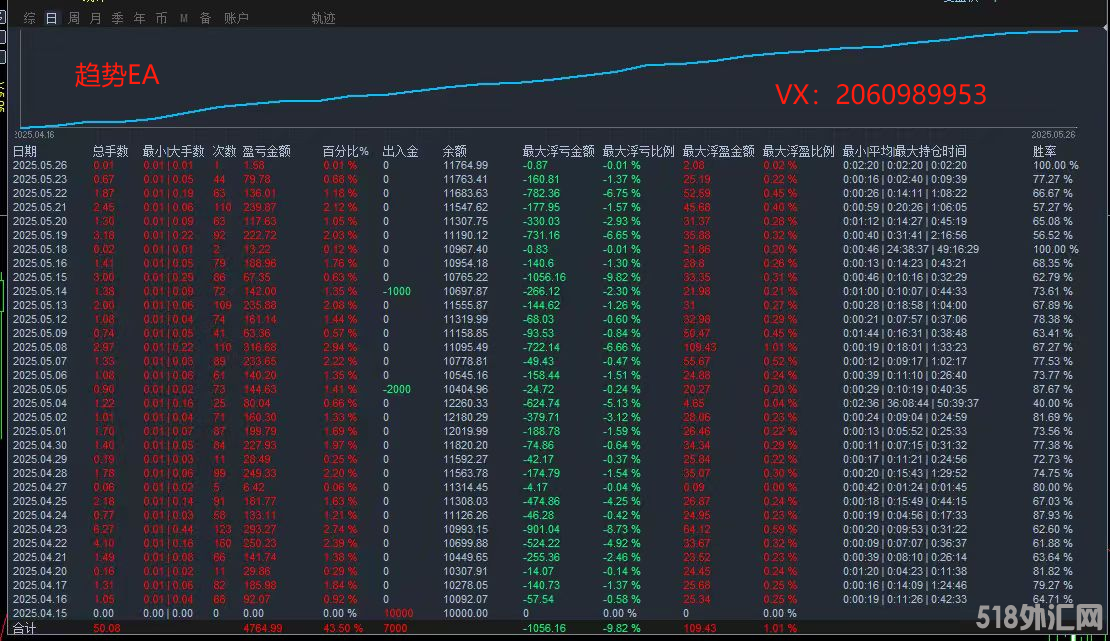
Task: Click win rate 56.52 %
Action: pyautogui.click(x=1053, y=235)
